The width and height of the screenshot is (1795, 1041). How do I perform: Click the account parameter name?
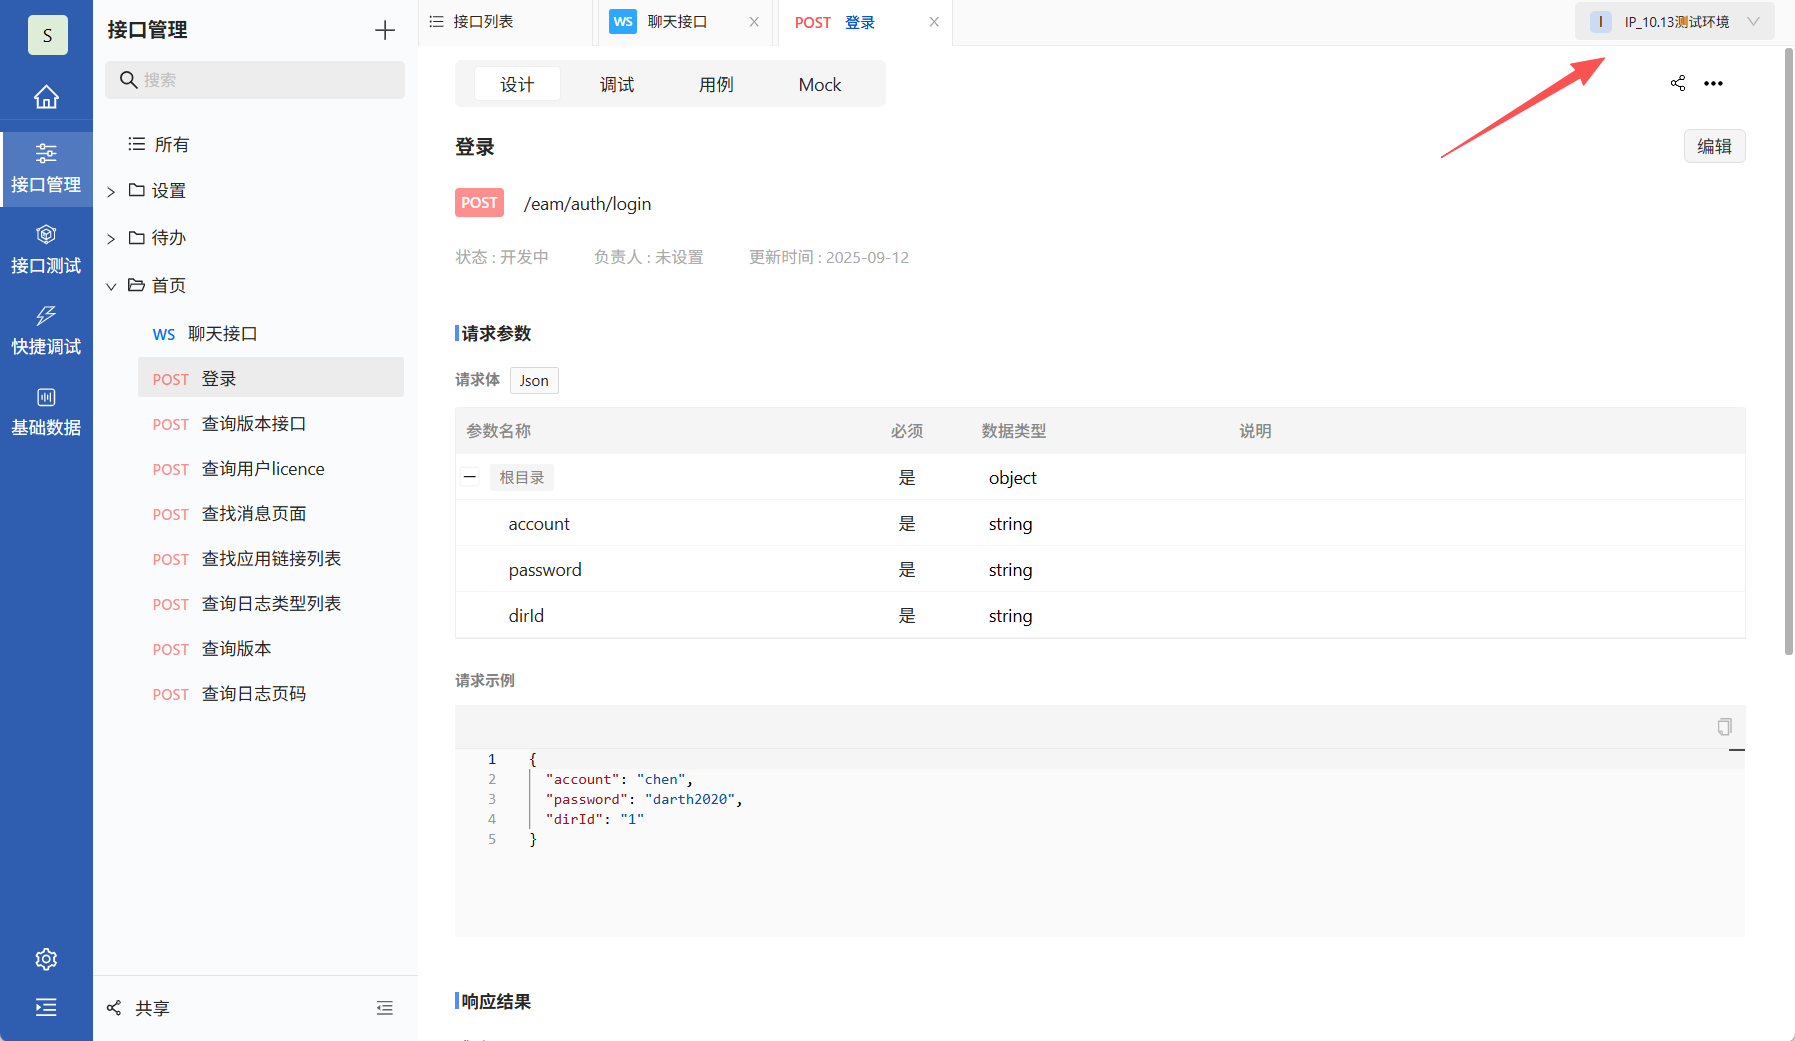(539, 524)
